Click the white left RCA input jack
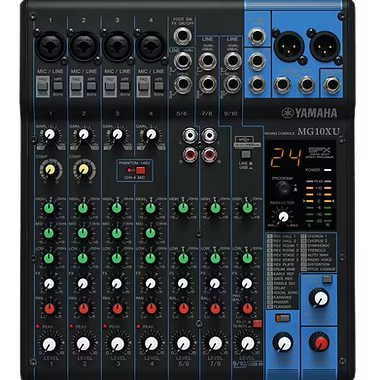380x380 pixels. pos(190,135)
